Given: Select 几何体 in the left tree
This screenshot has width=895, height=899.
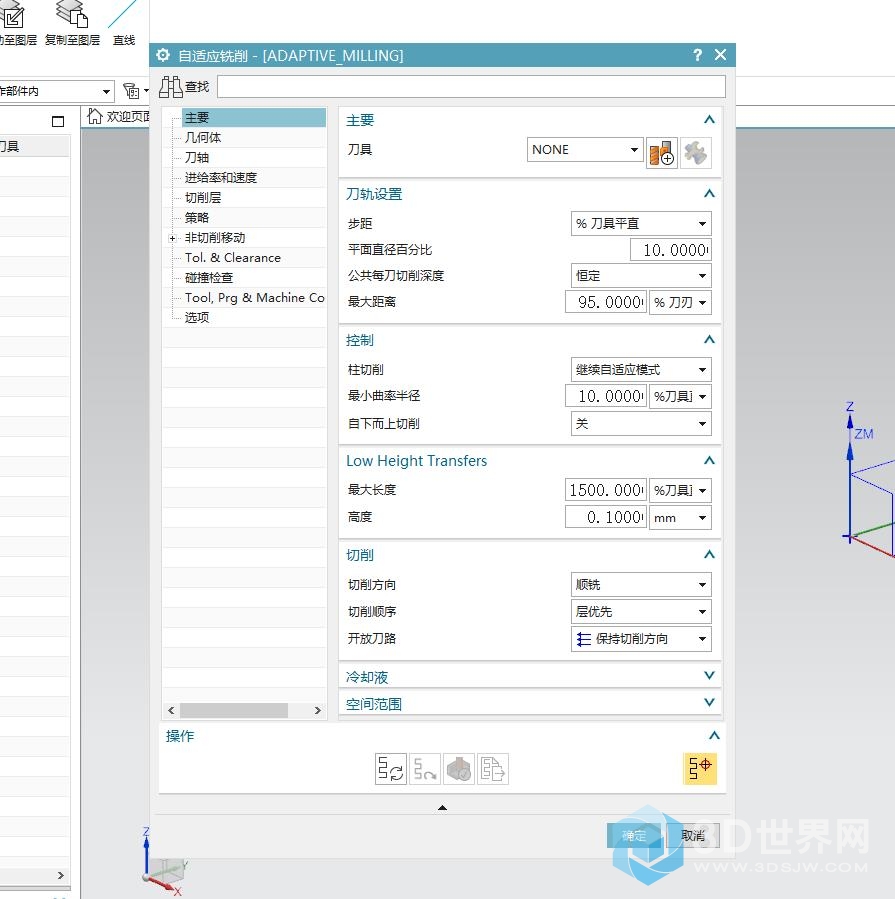Looking at the screenshot, I should [203, 138].
